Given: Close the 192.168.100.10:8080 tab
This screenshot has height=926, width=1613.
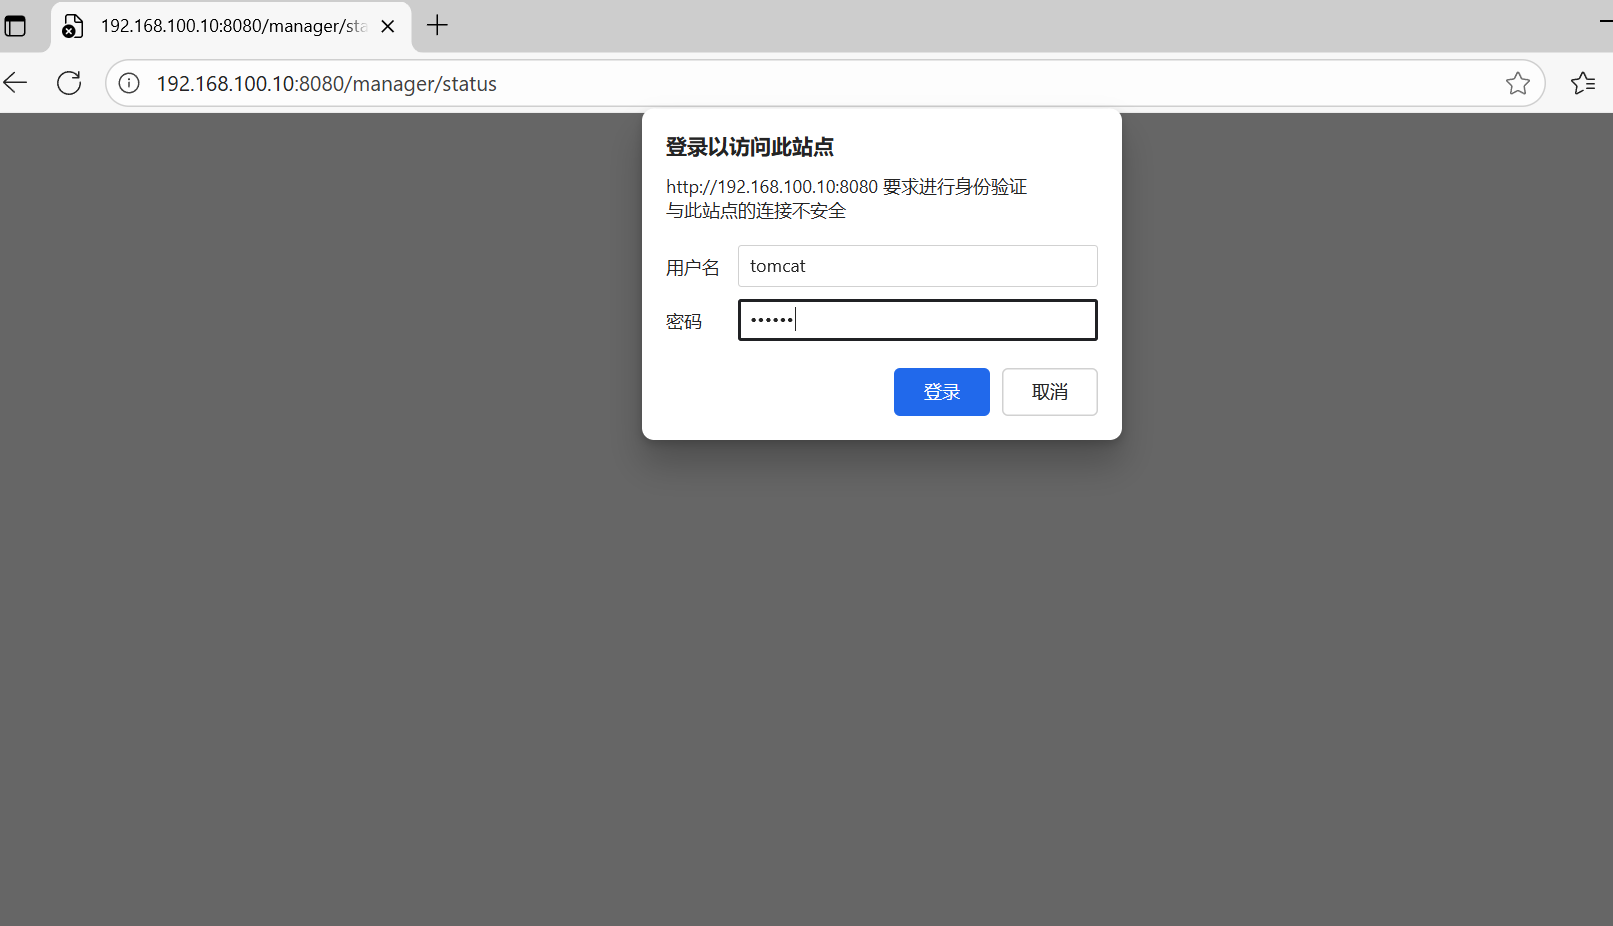Looking at the screenshot, I should point(388,26).
